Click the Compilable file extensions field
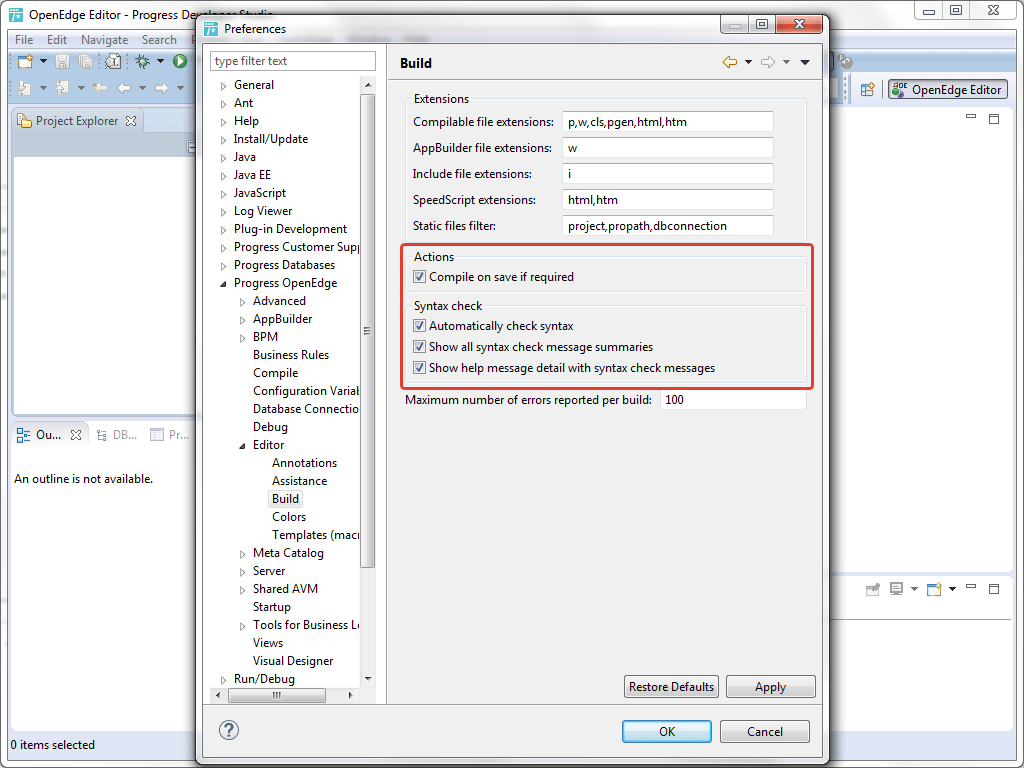This screenshot has height=768, width=1024. [x=667, y=122]
